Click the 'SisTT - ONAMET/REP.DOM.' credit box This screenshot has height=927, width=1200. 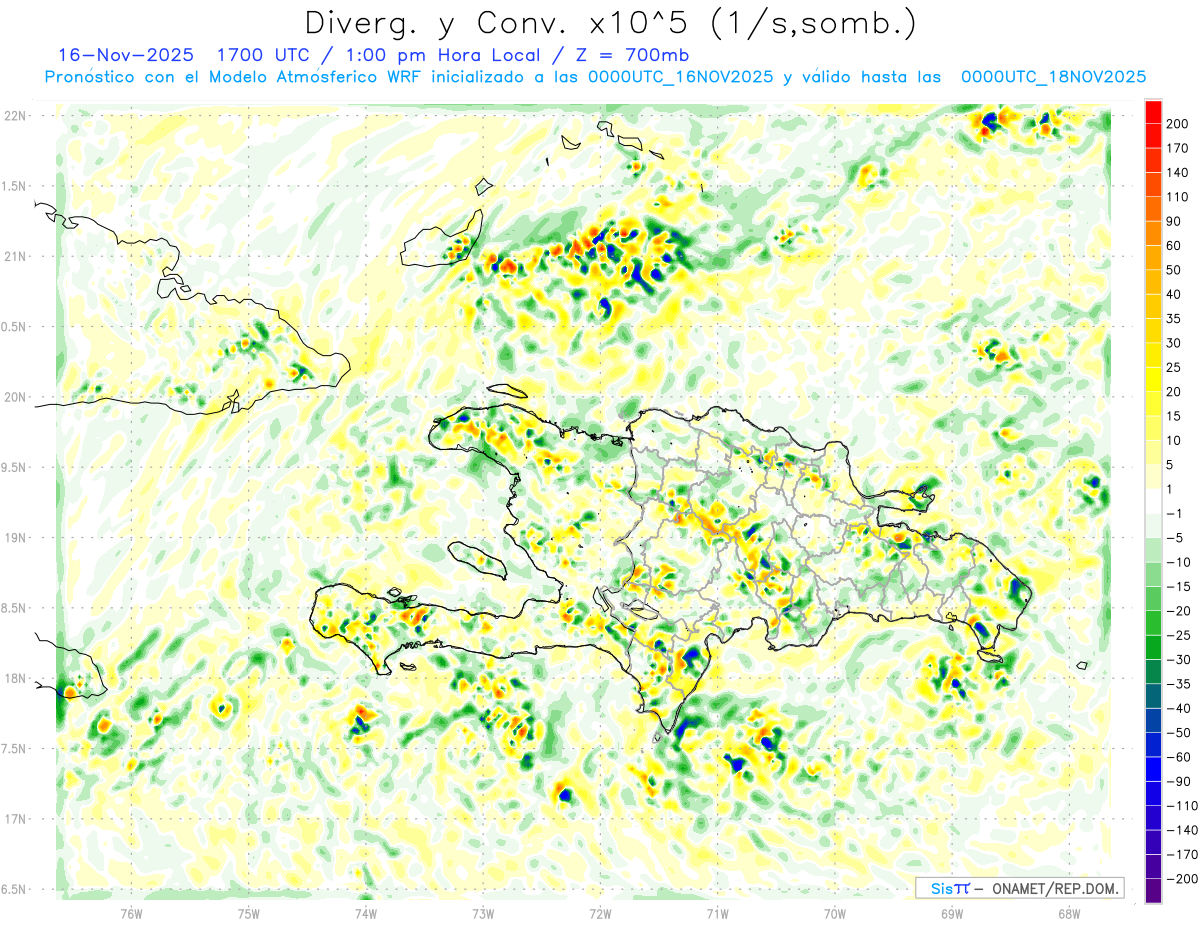pos(1019,888)
